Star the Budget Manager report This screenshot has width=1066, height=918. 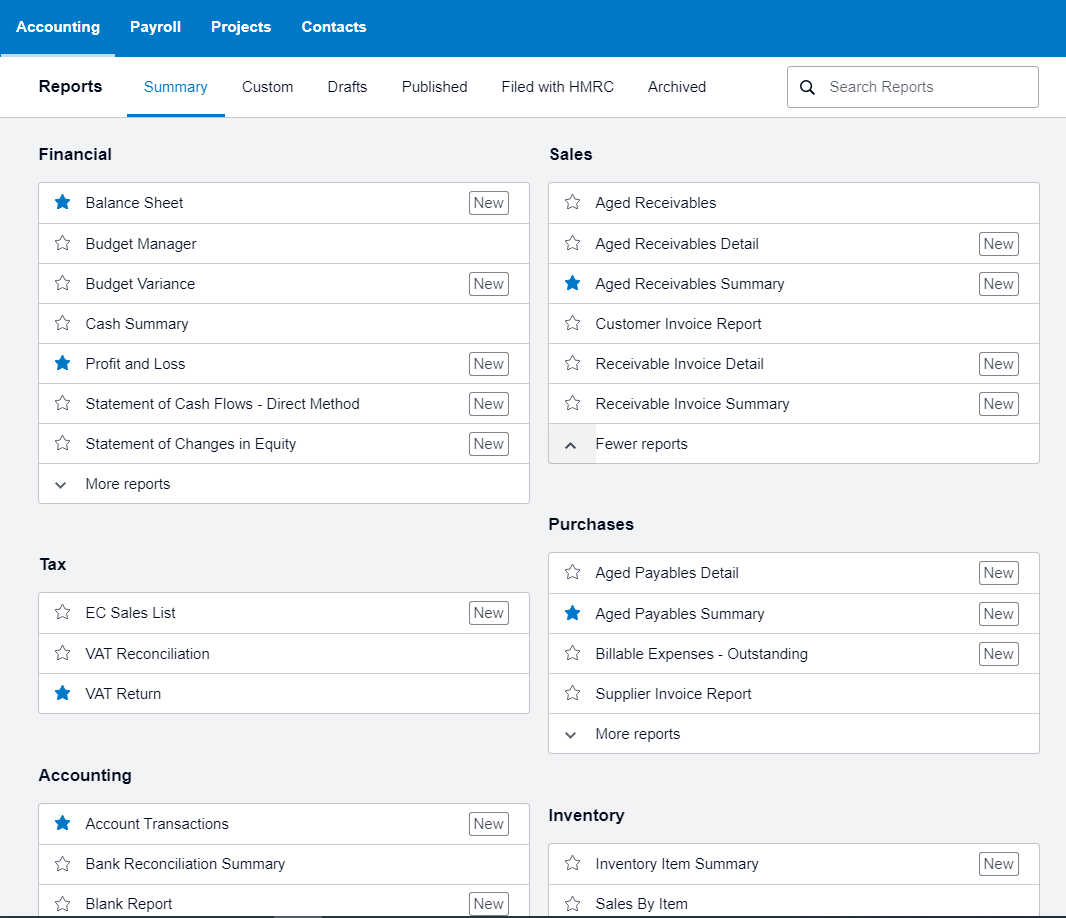pos(63,243)
